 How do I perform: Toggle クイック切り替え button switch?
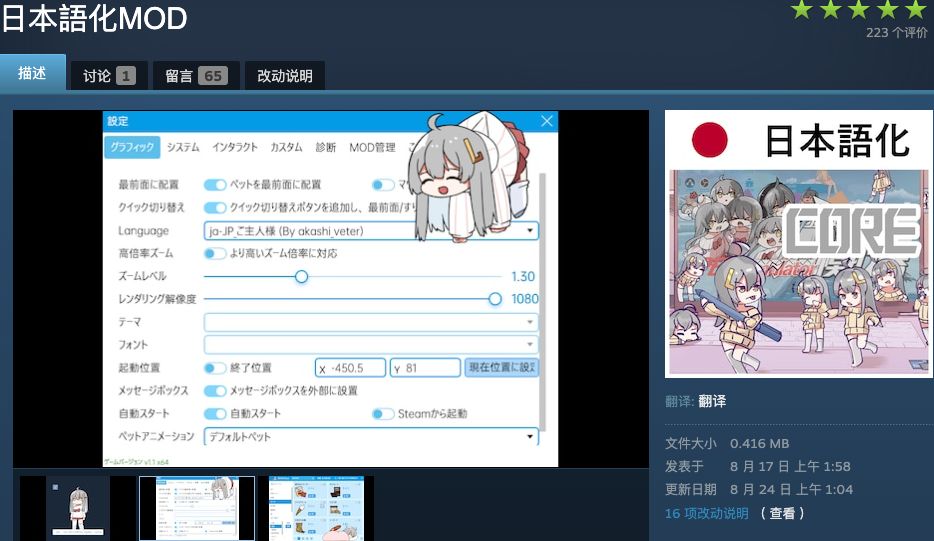pyautogui.click(x=214, y=207)
